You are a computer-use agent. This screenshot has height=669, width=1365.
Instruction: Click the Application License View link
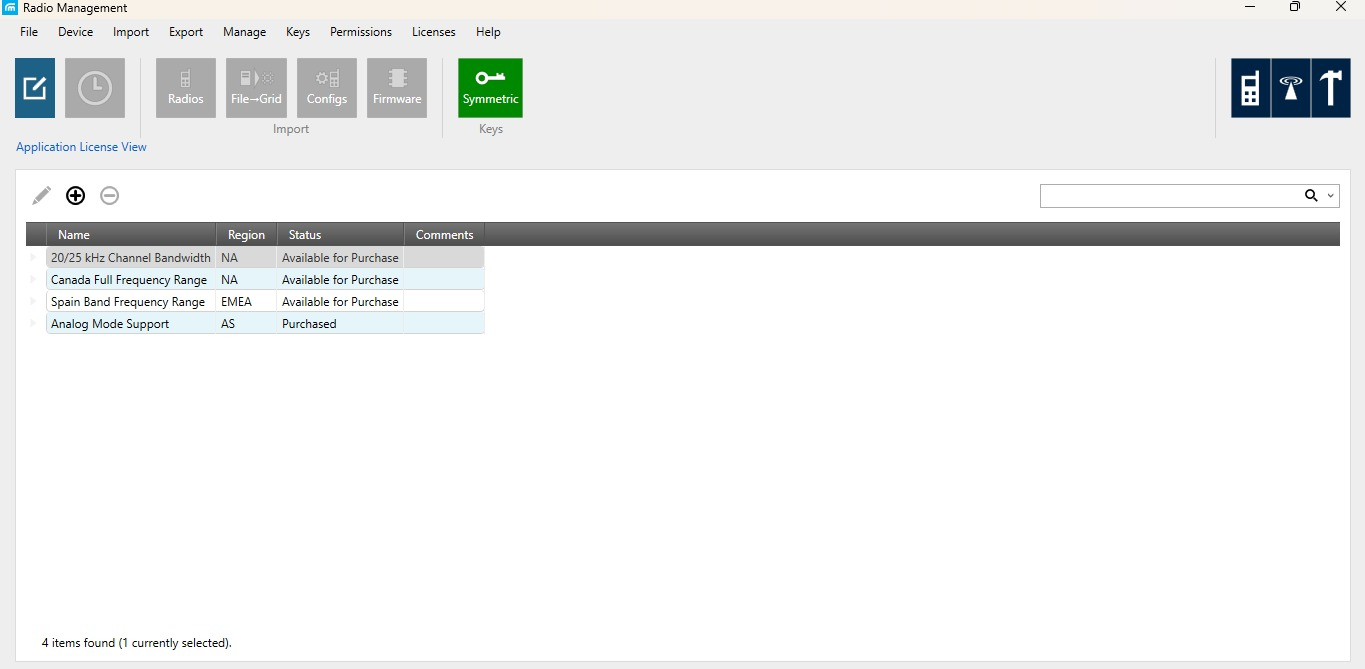(x=81, y=147)
